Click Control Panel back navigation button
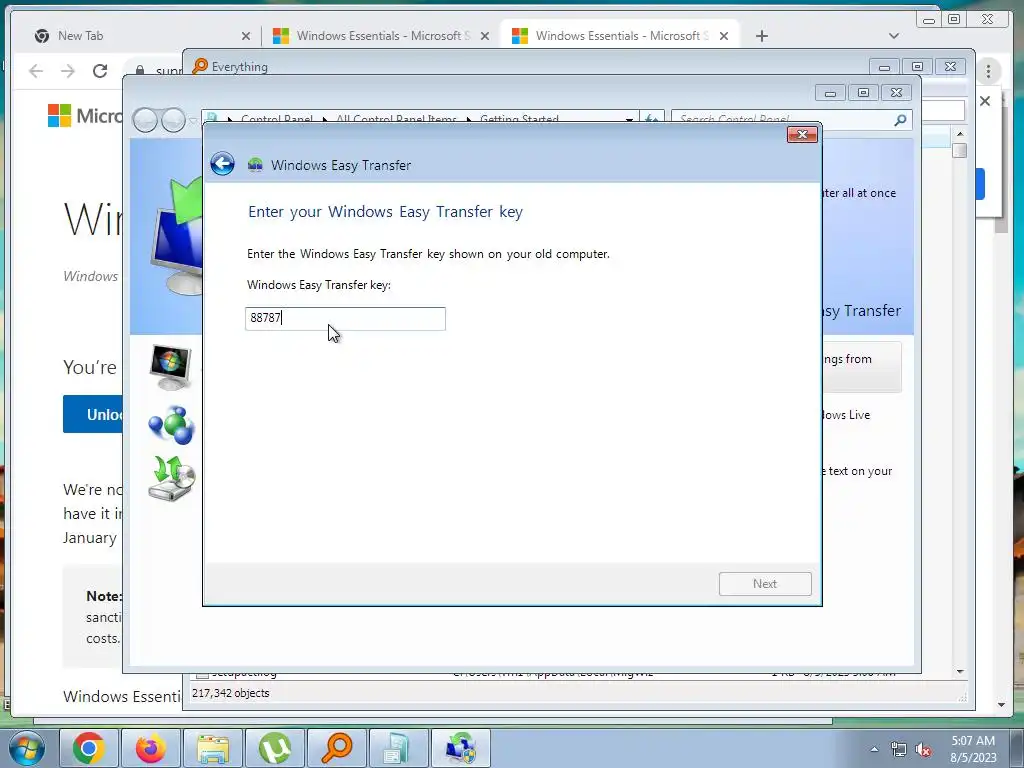Screen dimensions: 1024x768 coord(145,120)
